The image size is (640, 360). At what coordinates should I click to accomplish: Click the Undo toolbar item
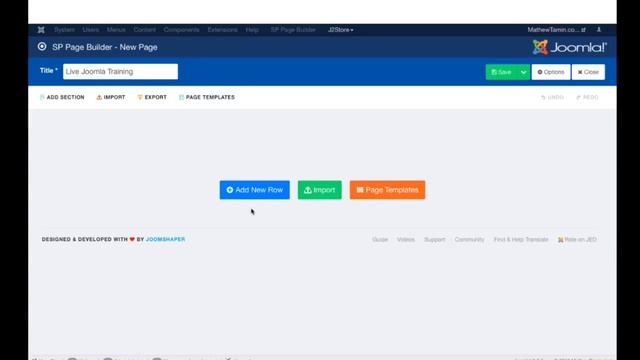point(552,97)
